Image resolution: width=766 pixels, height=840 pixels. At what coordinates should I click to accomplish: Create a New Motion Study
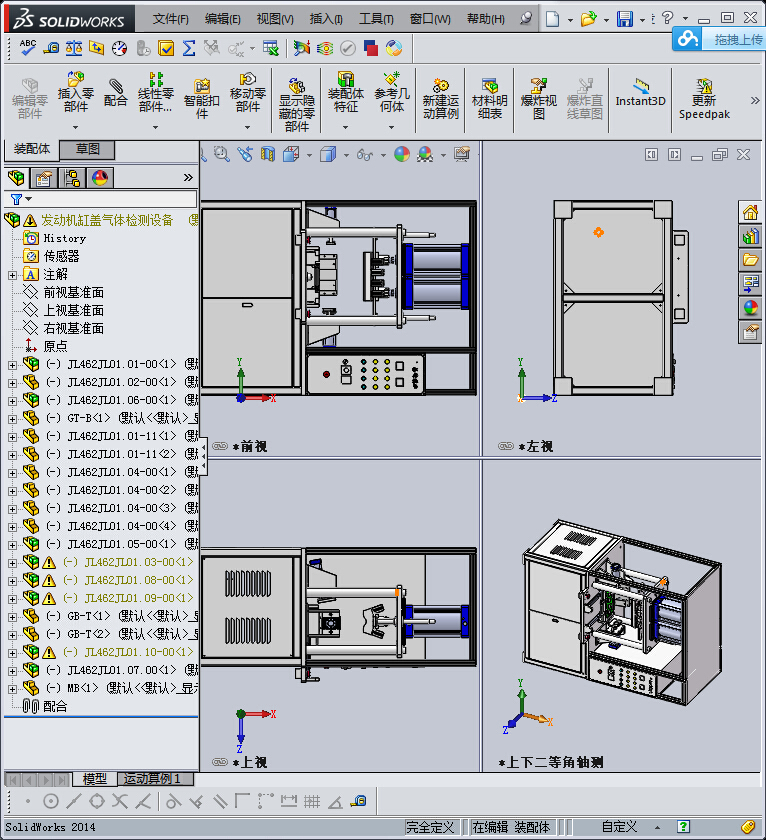pos(440,99)
